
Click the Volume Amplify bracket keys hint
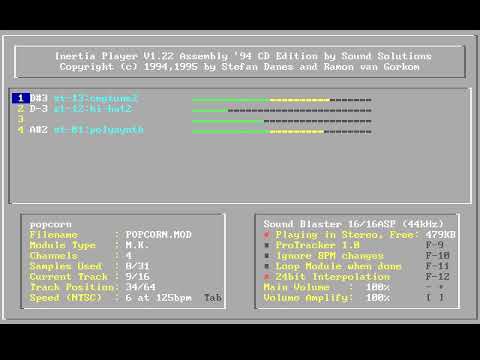(435, 297)
